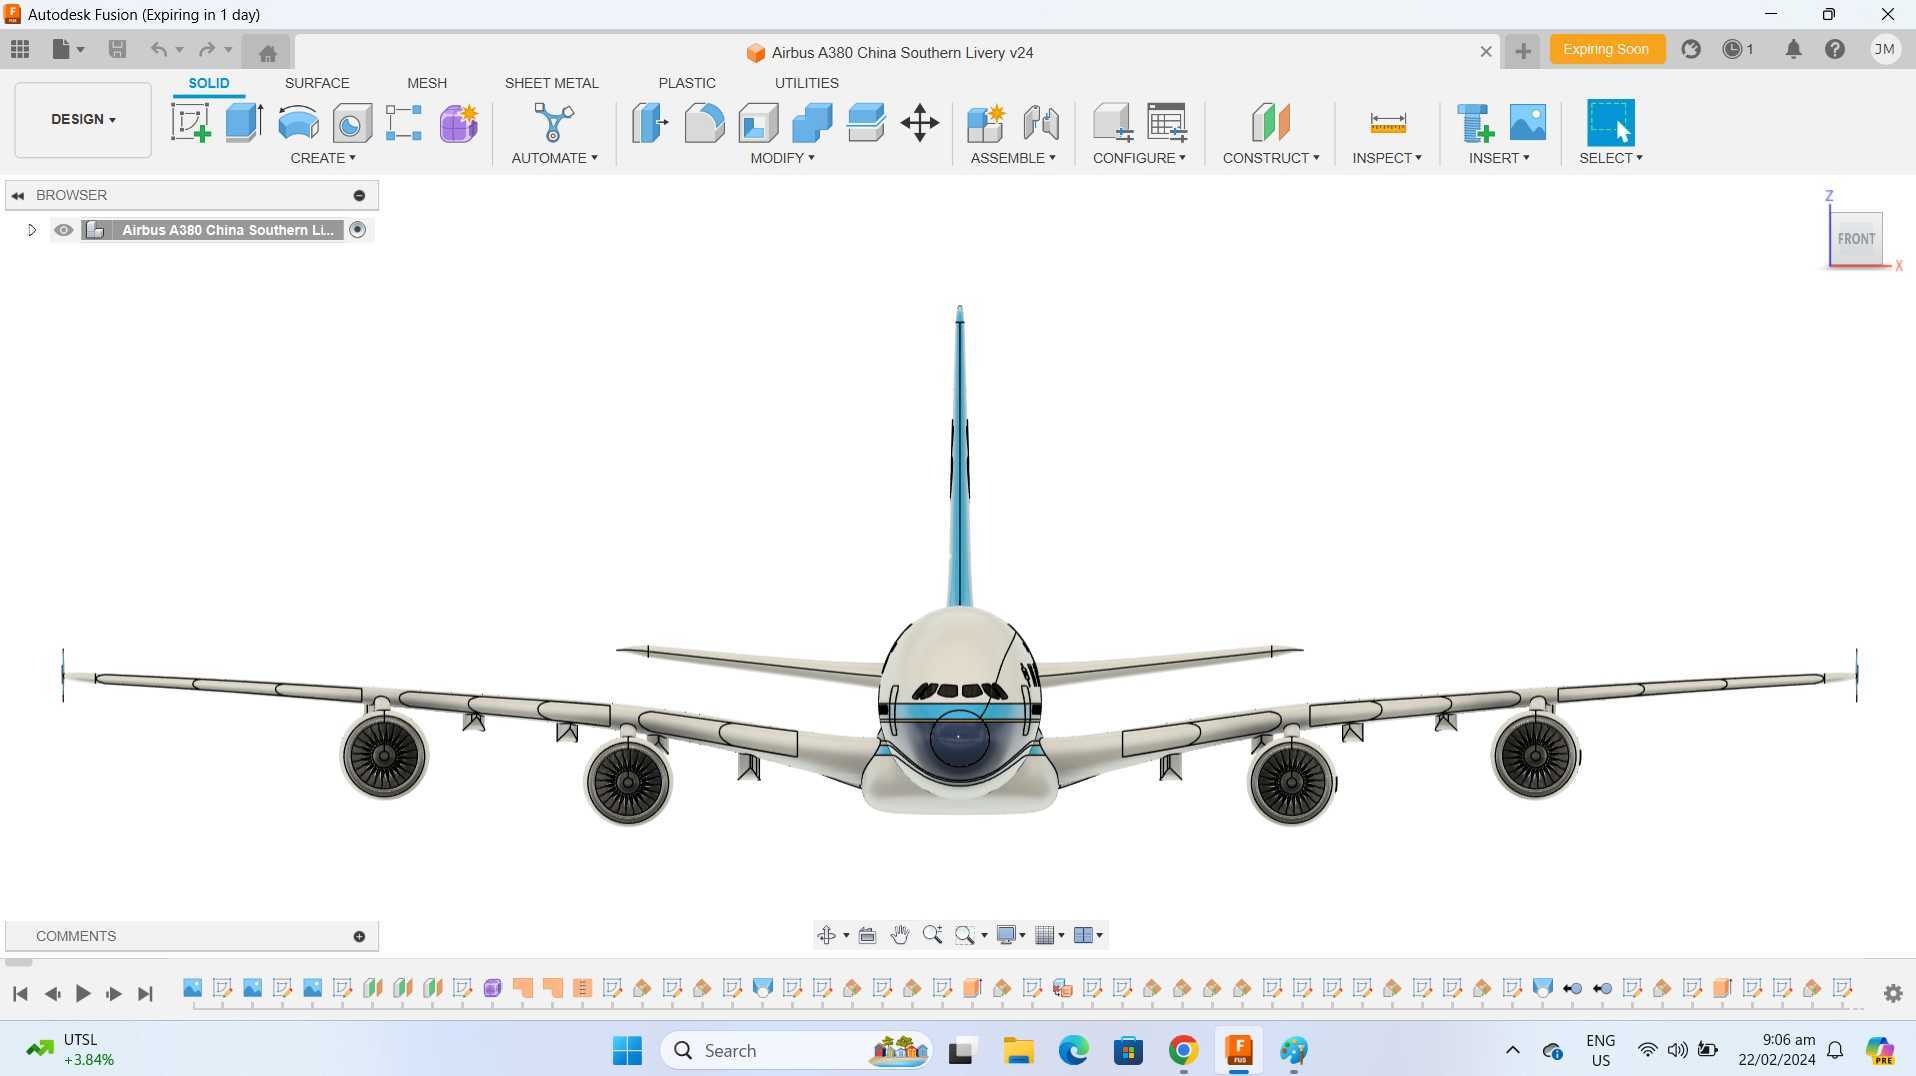
Task: Click the taskbar Search box
Action: [796, 1050]
